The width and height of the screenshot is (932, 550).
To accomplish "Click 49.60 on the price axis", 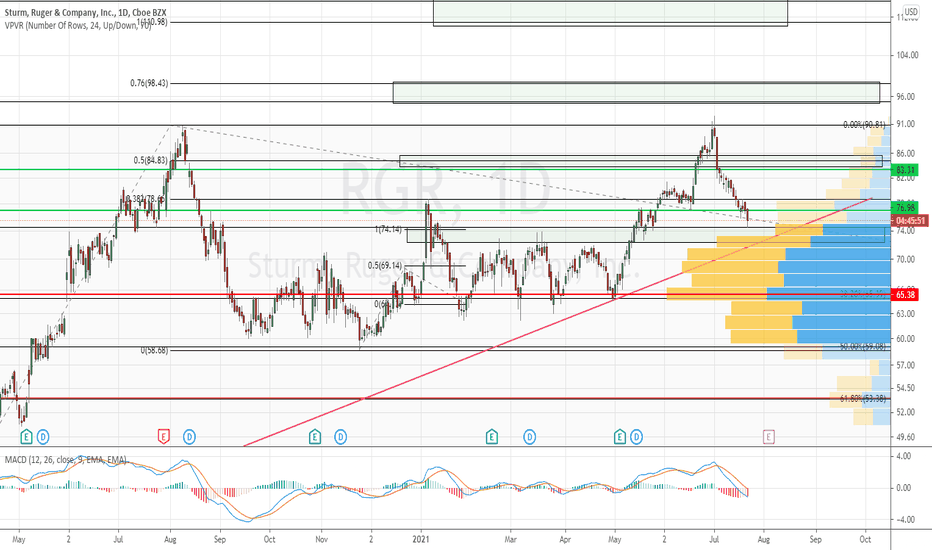I will (x=905, y=437).
